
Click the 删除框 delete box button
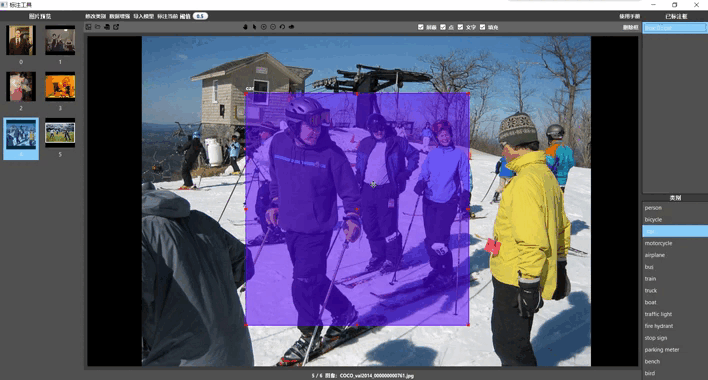tap(630, 28)
